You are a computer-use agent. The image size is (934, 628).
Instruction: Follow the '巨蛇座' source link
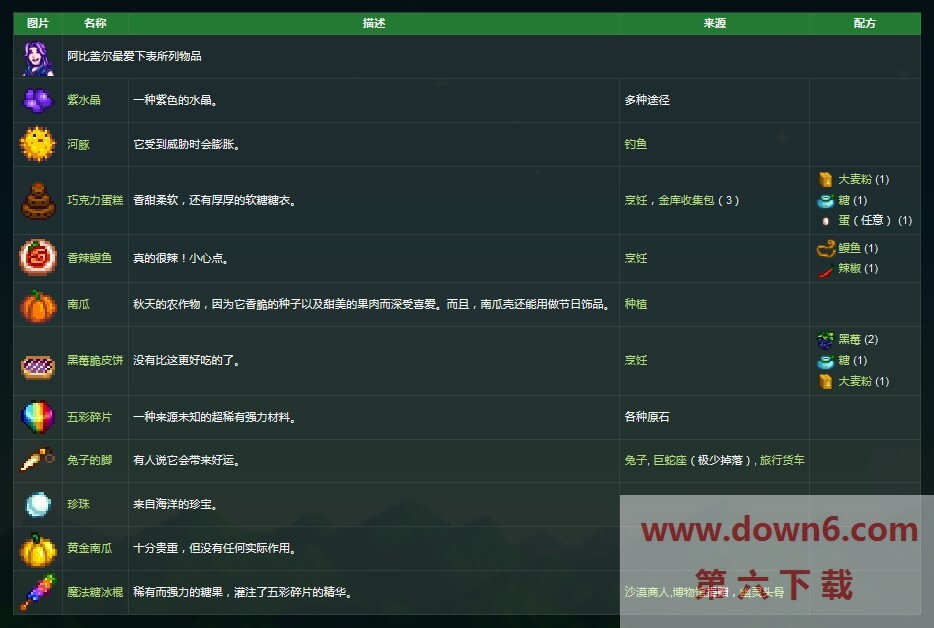tap(670, 461)
